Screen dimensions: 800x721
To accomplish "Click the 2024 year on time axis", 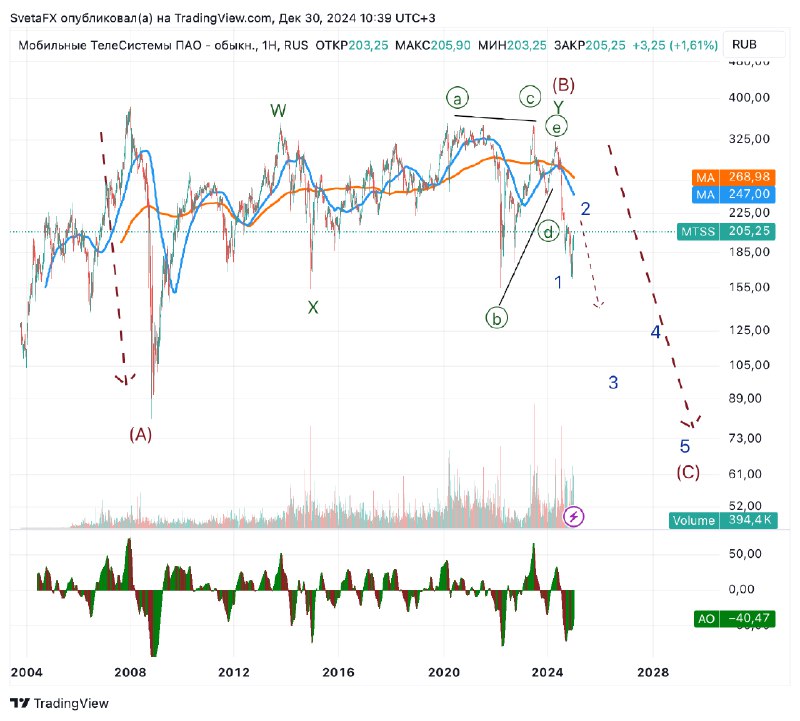I will [x=547, y=673].
